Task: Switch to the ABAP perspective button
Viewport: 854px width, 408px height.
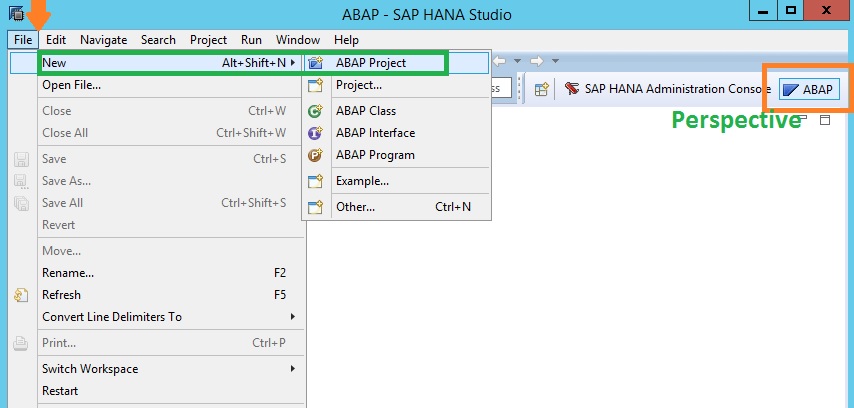Action: point(809,90)
